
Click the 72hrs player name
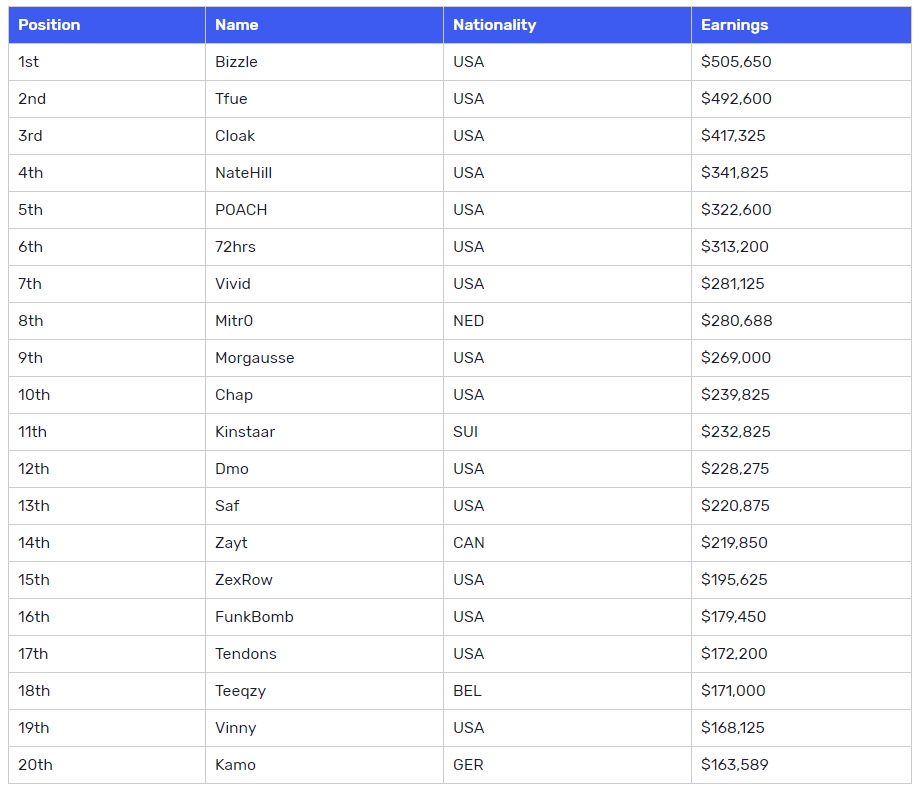click(235, 246)
